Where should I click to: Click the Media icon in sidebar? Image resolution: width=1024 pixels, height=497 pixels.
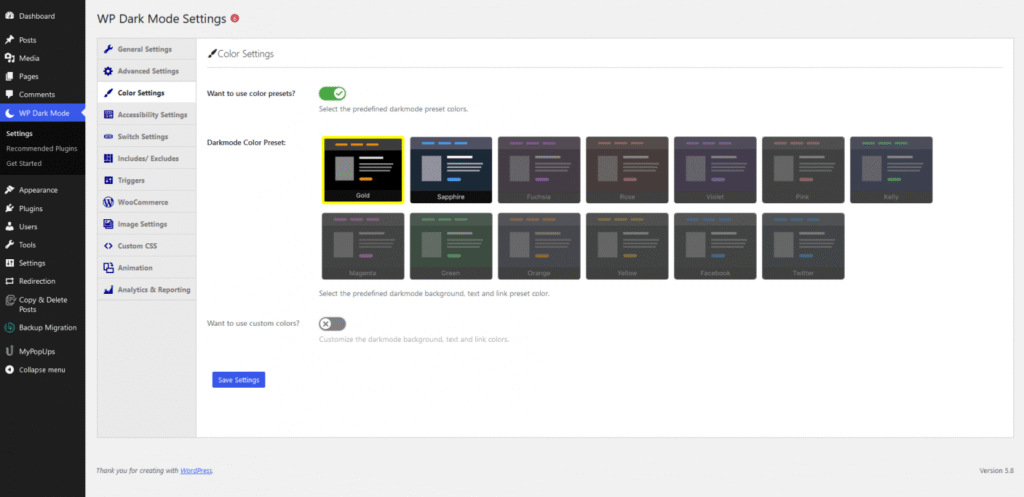point(9,58)
